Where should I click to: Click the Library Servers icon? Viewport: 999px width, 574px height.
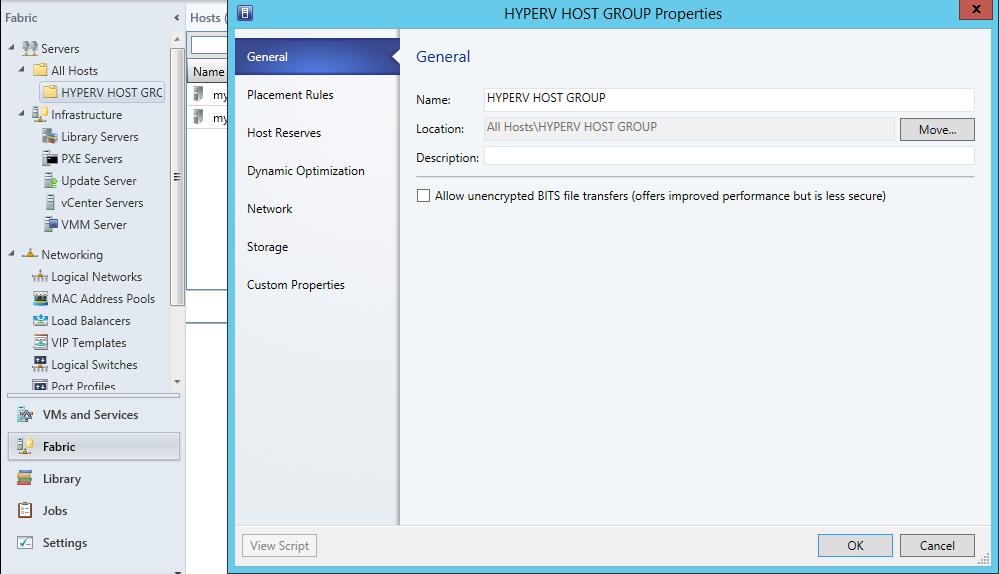pyautogui.click(x=50, y=136)
